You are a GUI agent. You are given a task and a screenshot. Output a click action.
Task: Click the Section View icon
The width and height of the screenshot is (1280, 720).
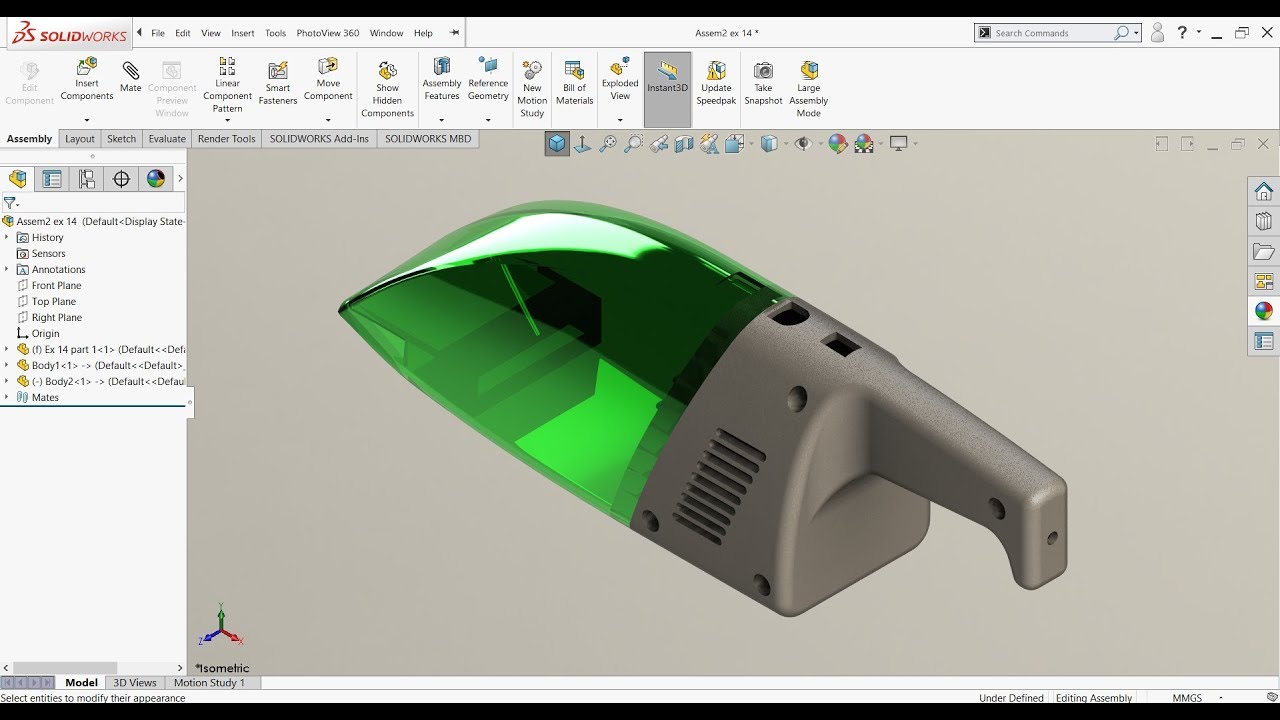684,144
